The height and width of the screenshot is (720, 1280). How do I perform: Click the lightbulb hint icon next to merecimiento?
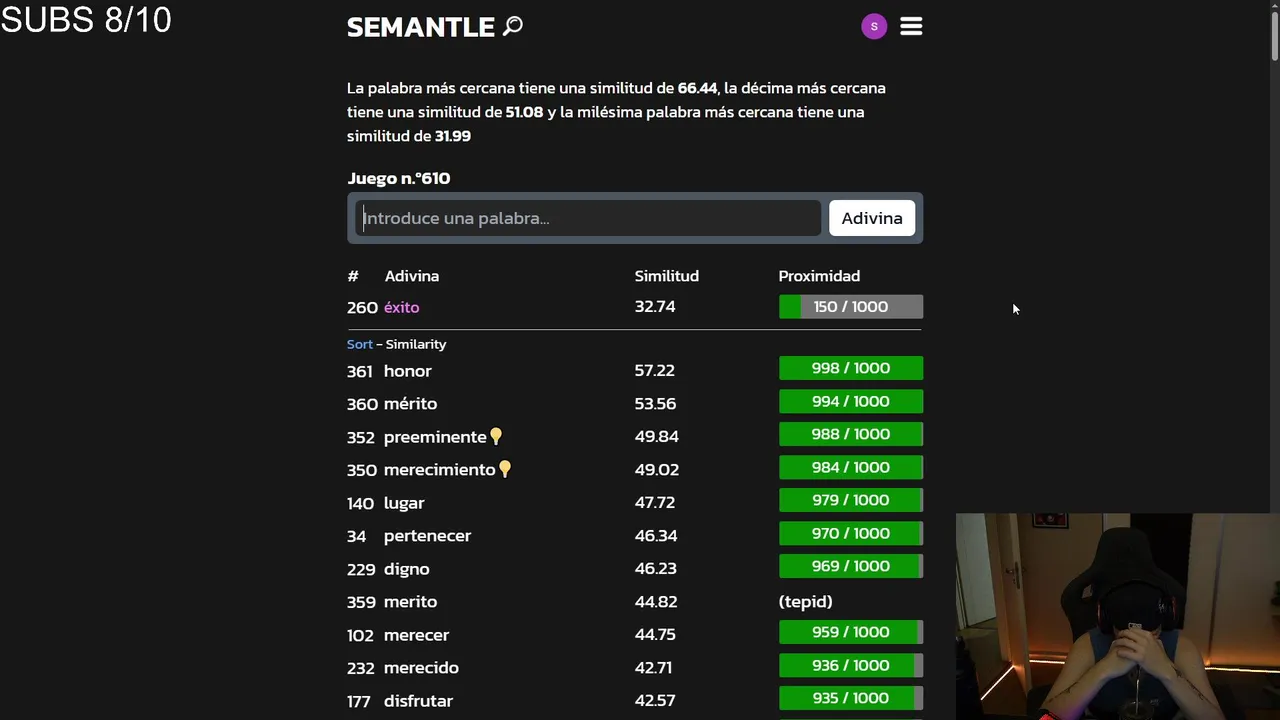click(505, 469)
